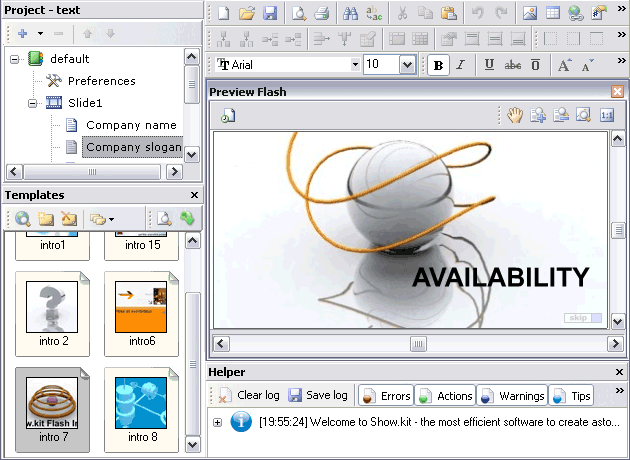
Task: Open the Replace text tool
Action: click(x=374, y=13)
